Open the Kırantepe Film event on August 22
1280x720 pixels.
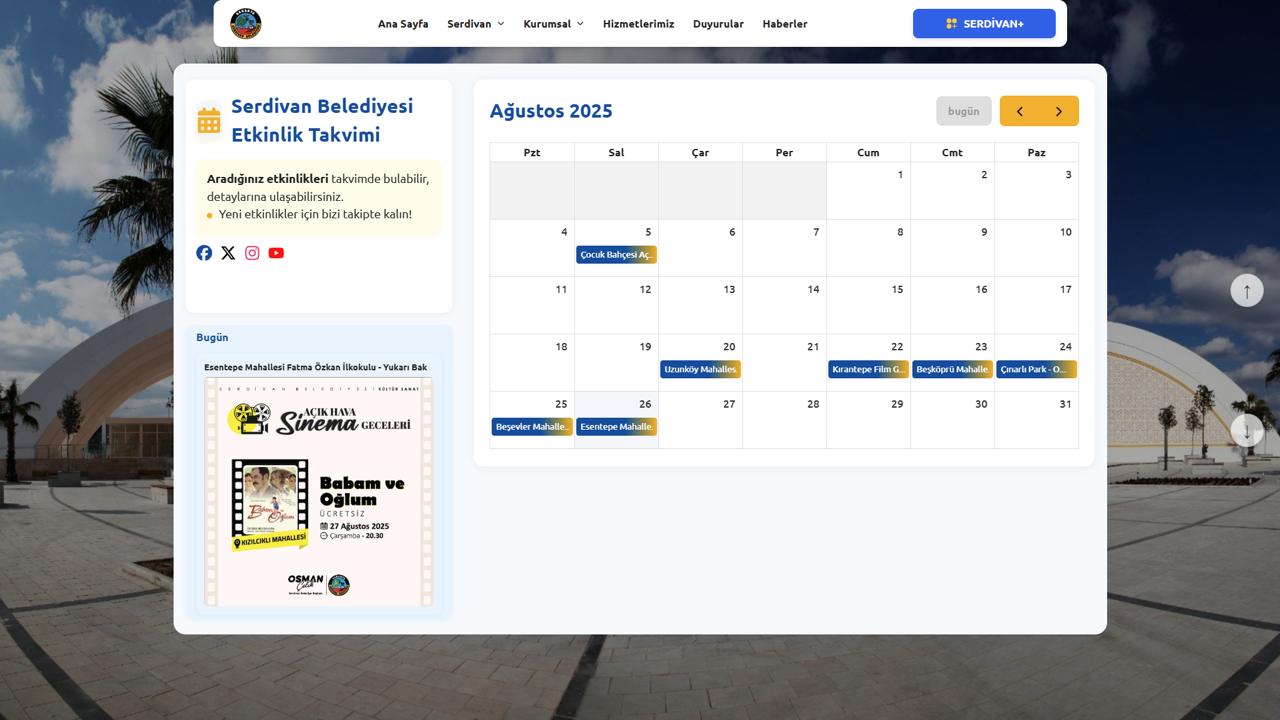pos(868,369)
